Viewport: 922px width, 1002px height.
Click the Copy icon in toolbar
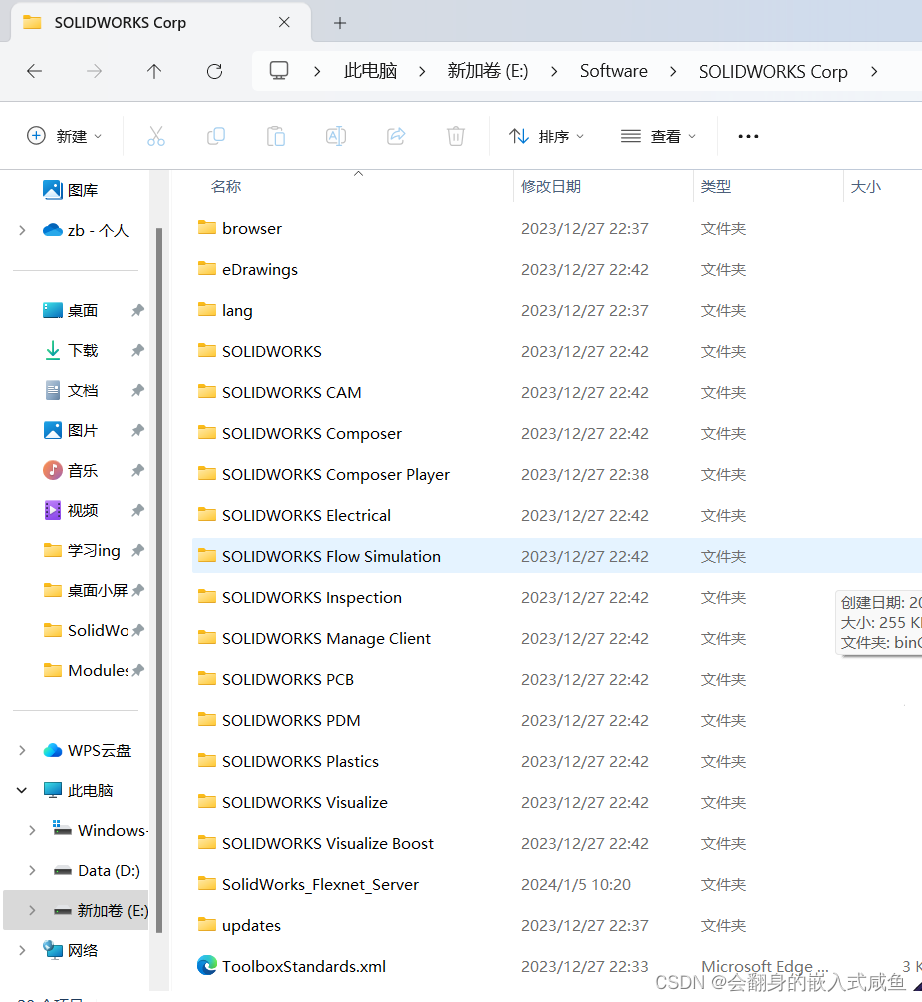216,136
